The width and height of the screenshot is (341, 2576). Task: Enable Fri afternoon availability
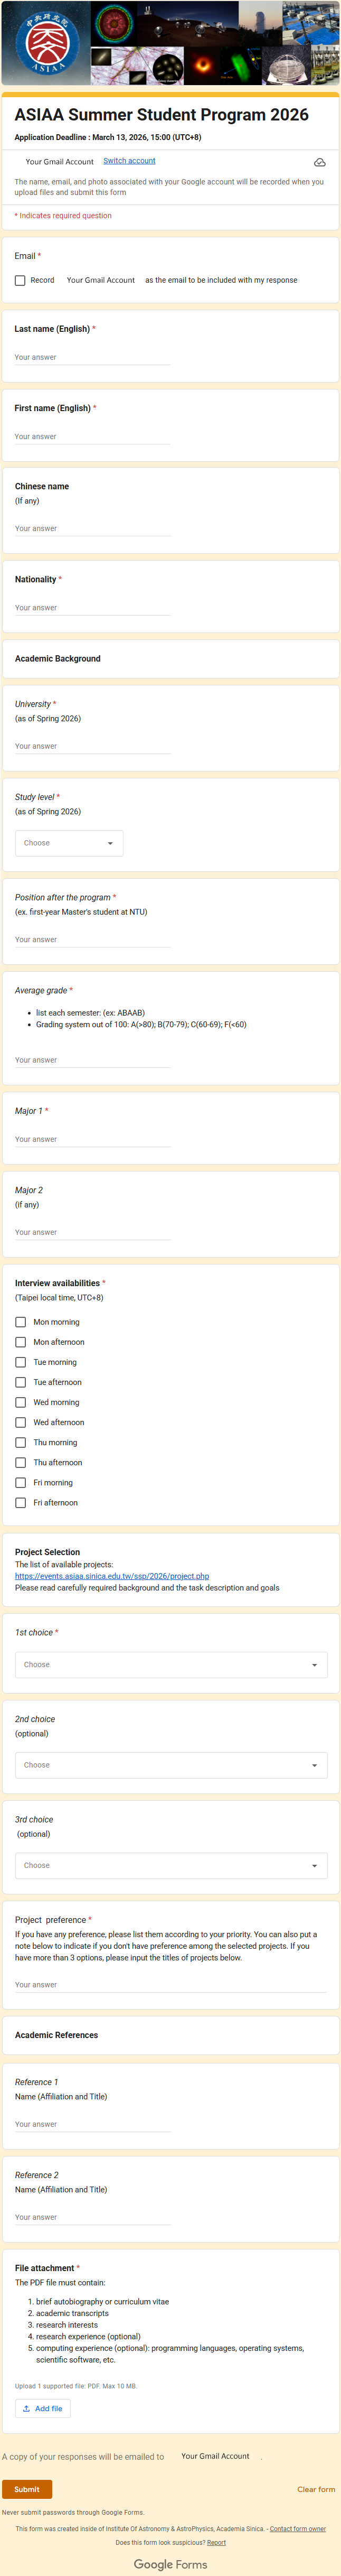coord(20,1502)
